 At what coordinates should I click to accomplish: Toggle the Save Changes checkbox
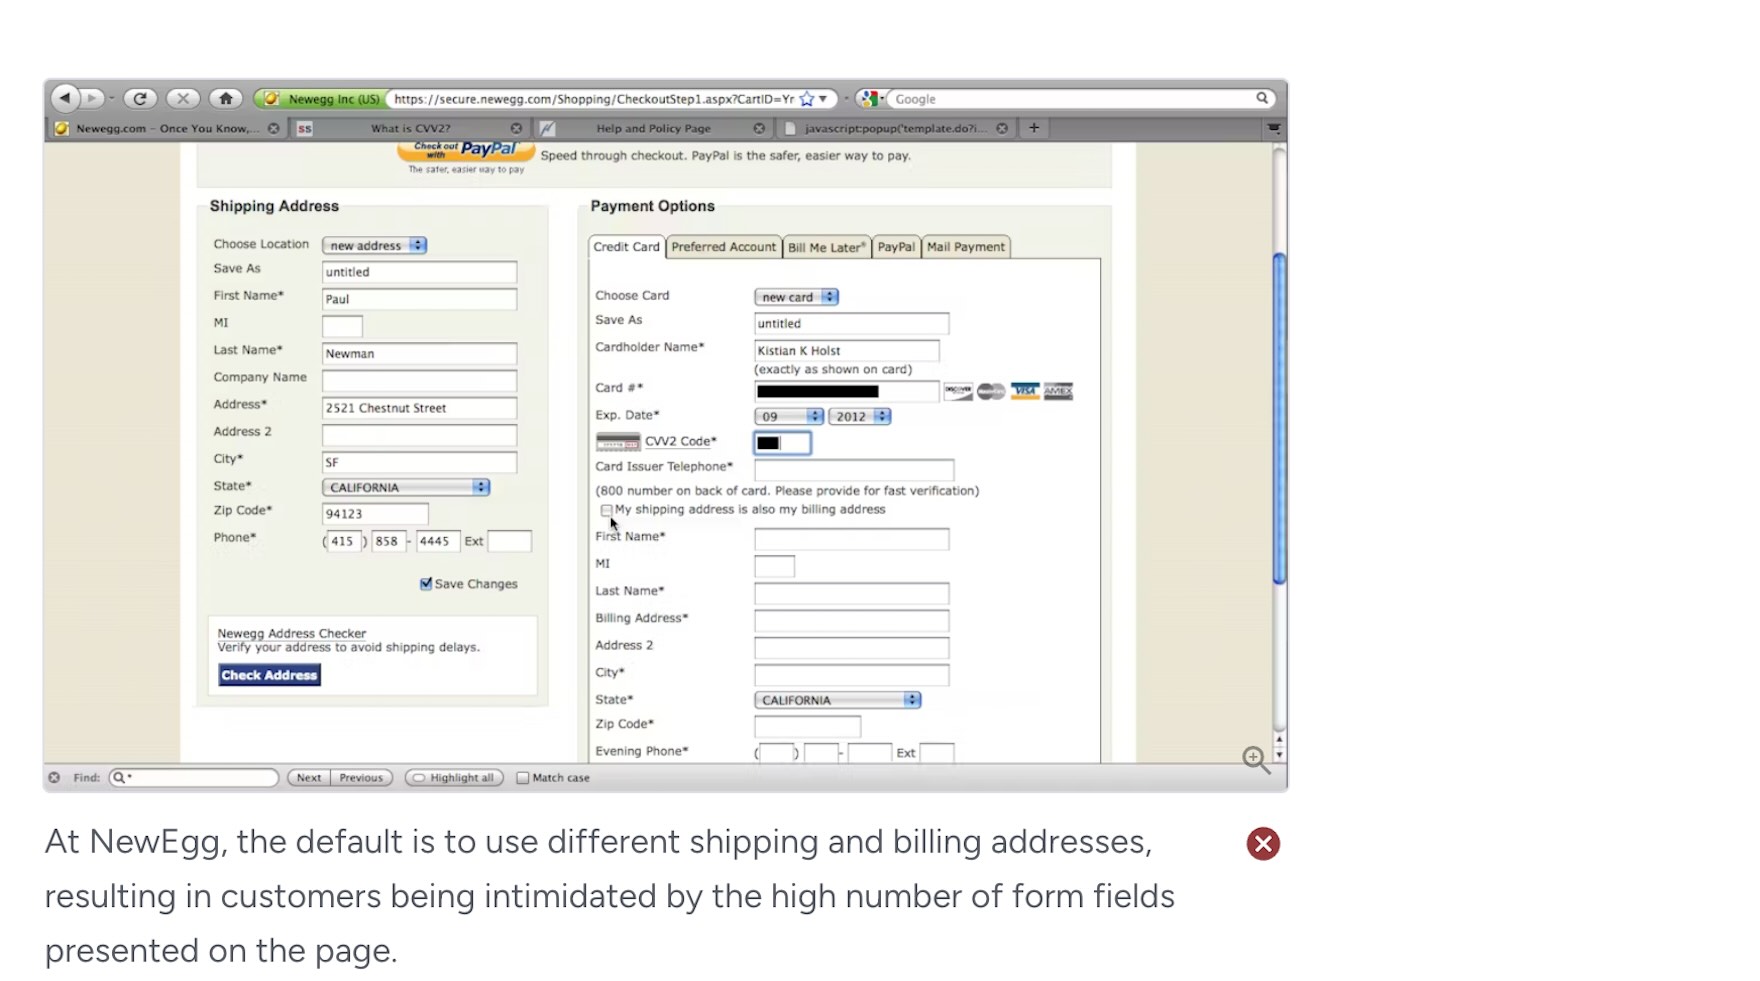(426, 584)
